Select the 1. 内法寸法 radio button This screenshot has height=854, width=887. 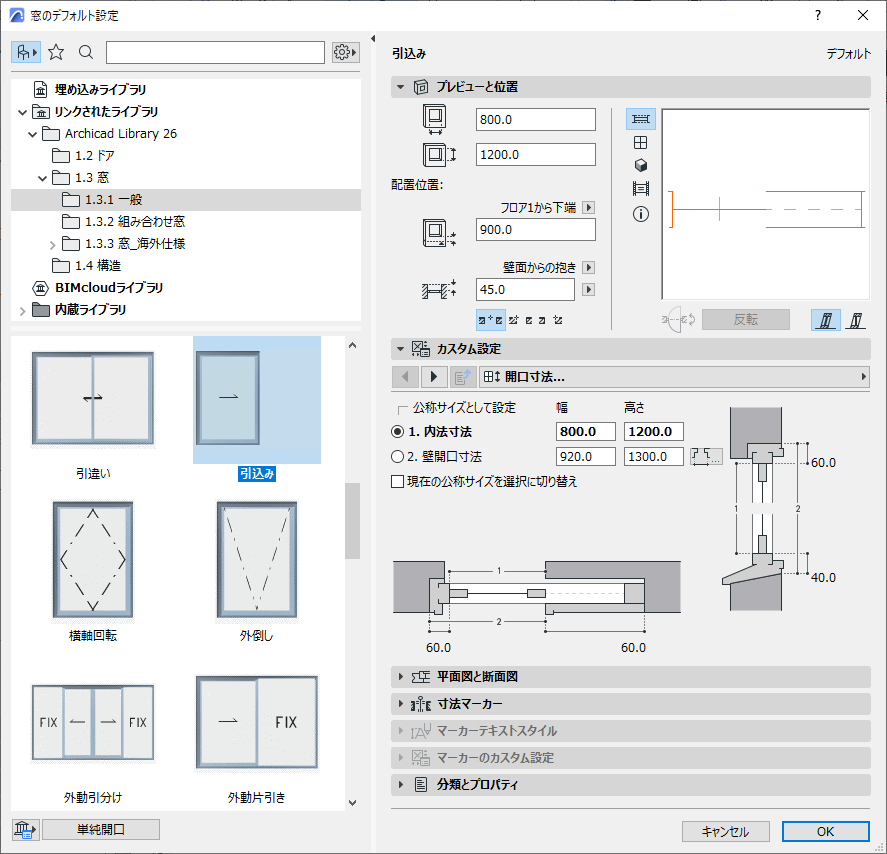pyautogui.click(x=398, y=432)
